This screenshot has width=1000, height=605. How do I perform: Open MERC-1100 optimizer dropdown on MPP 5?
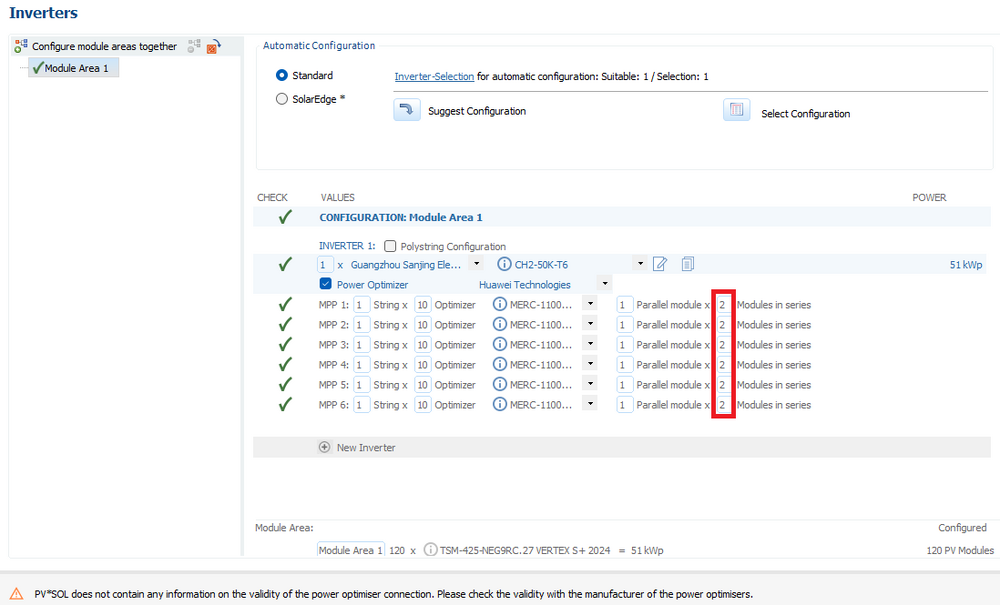click(x=591, y=384)
